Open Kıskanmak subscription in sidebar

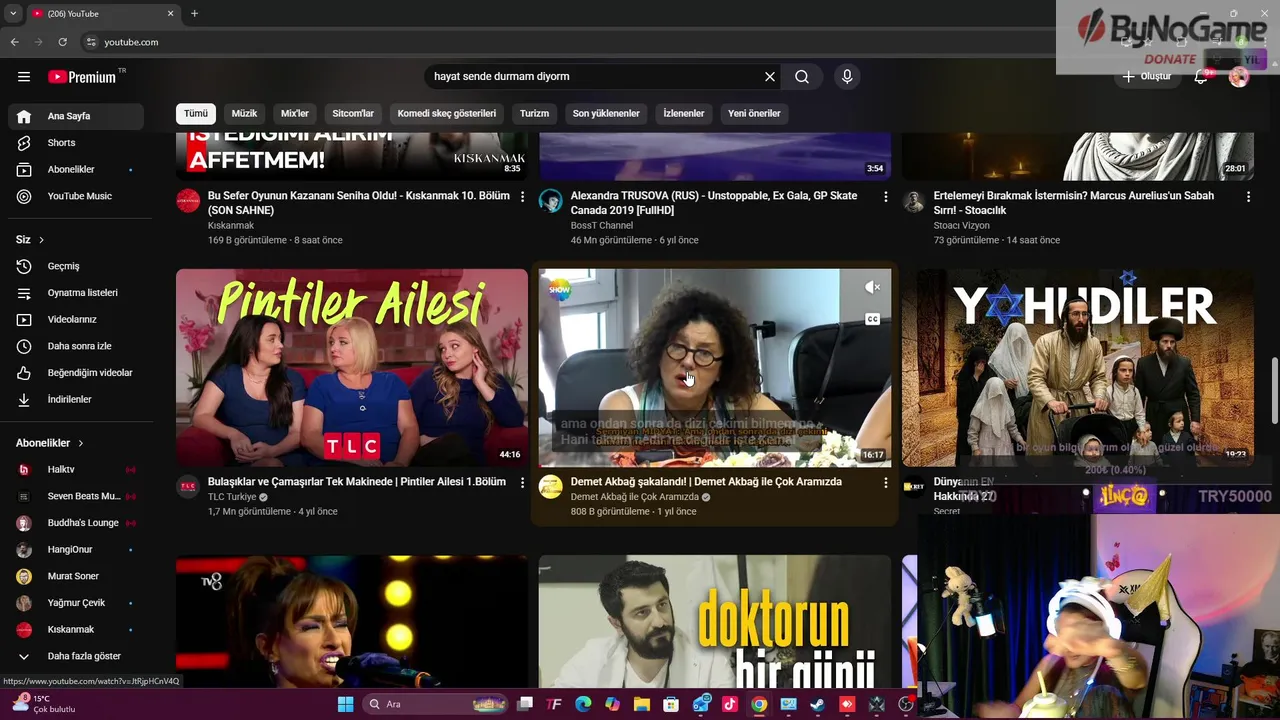pyautogui.click(x=76, y=630)
